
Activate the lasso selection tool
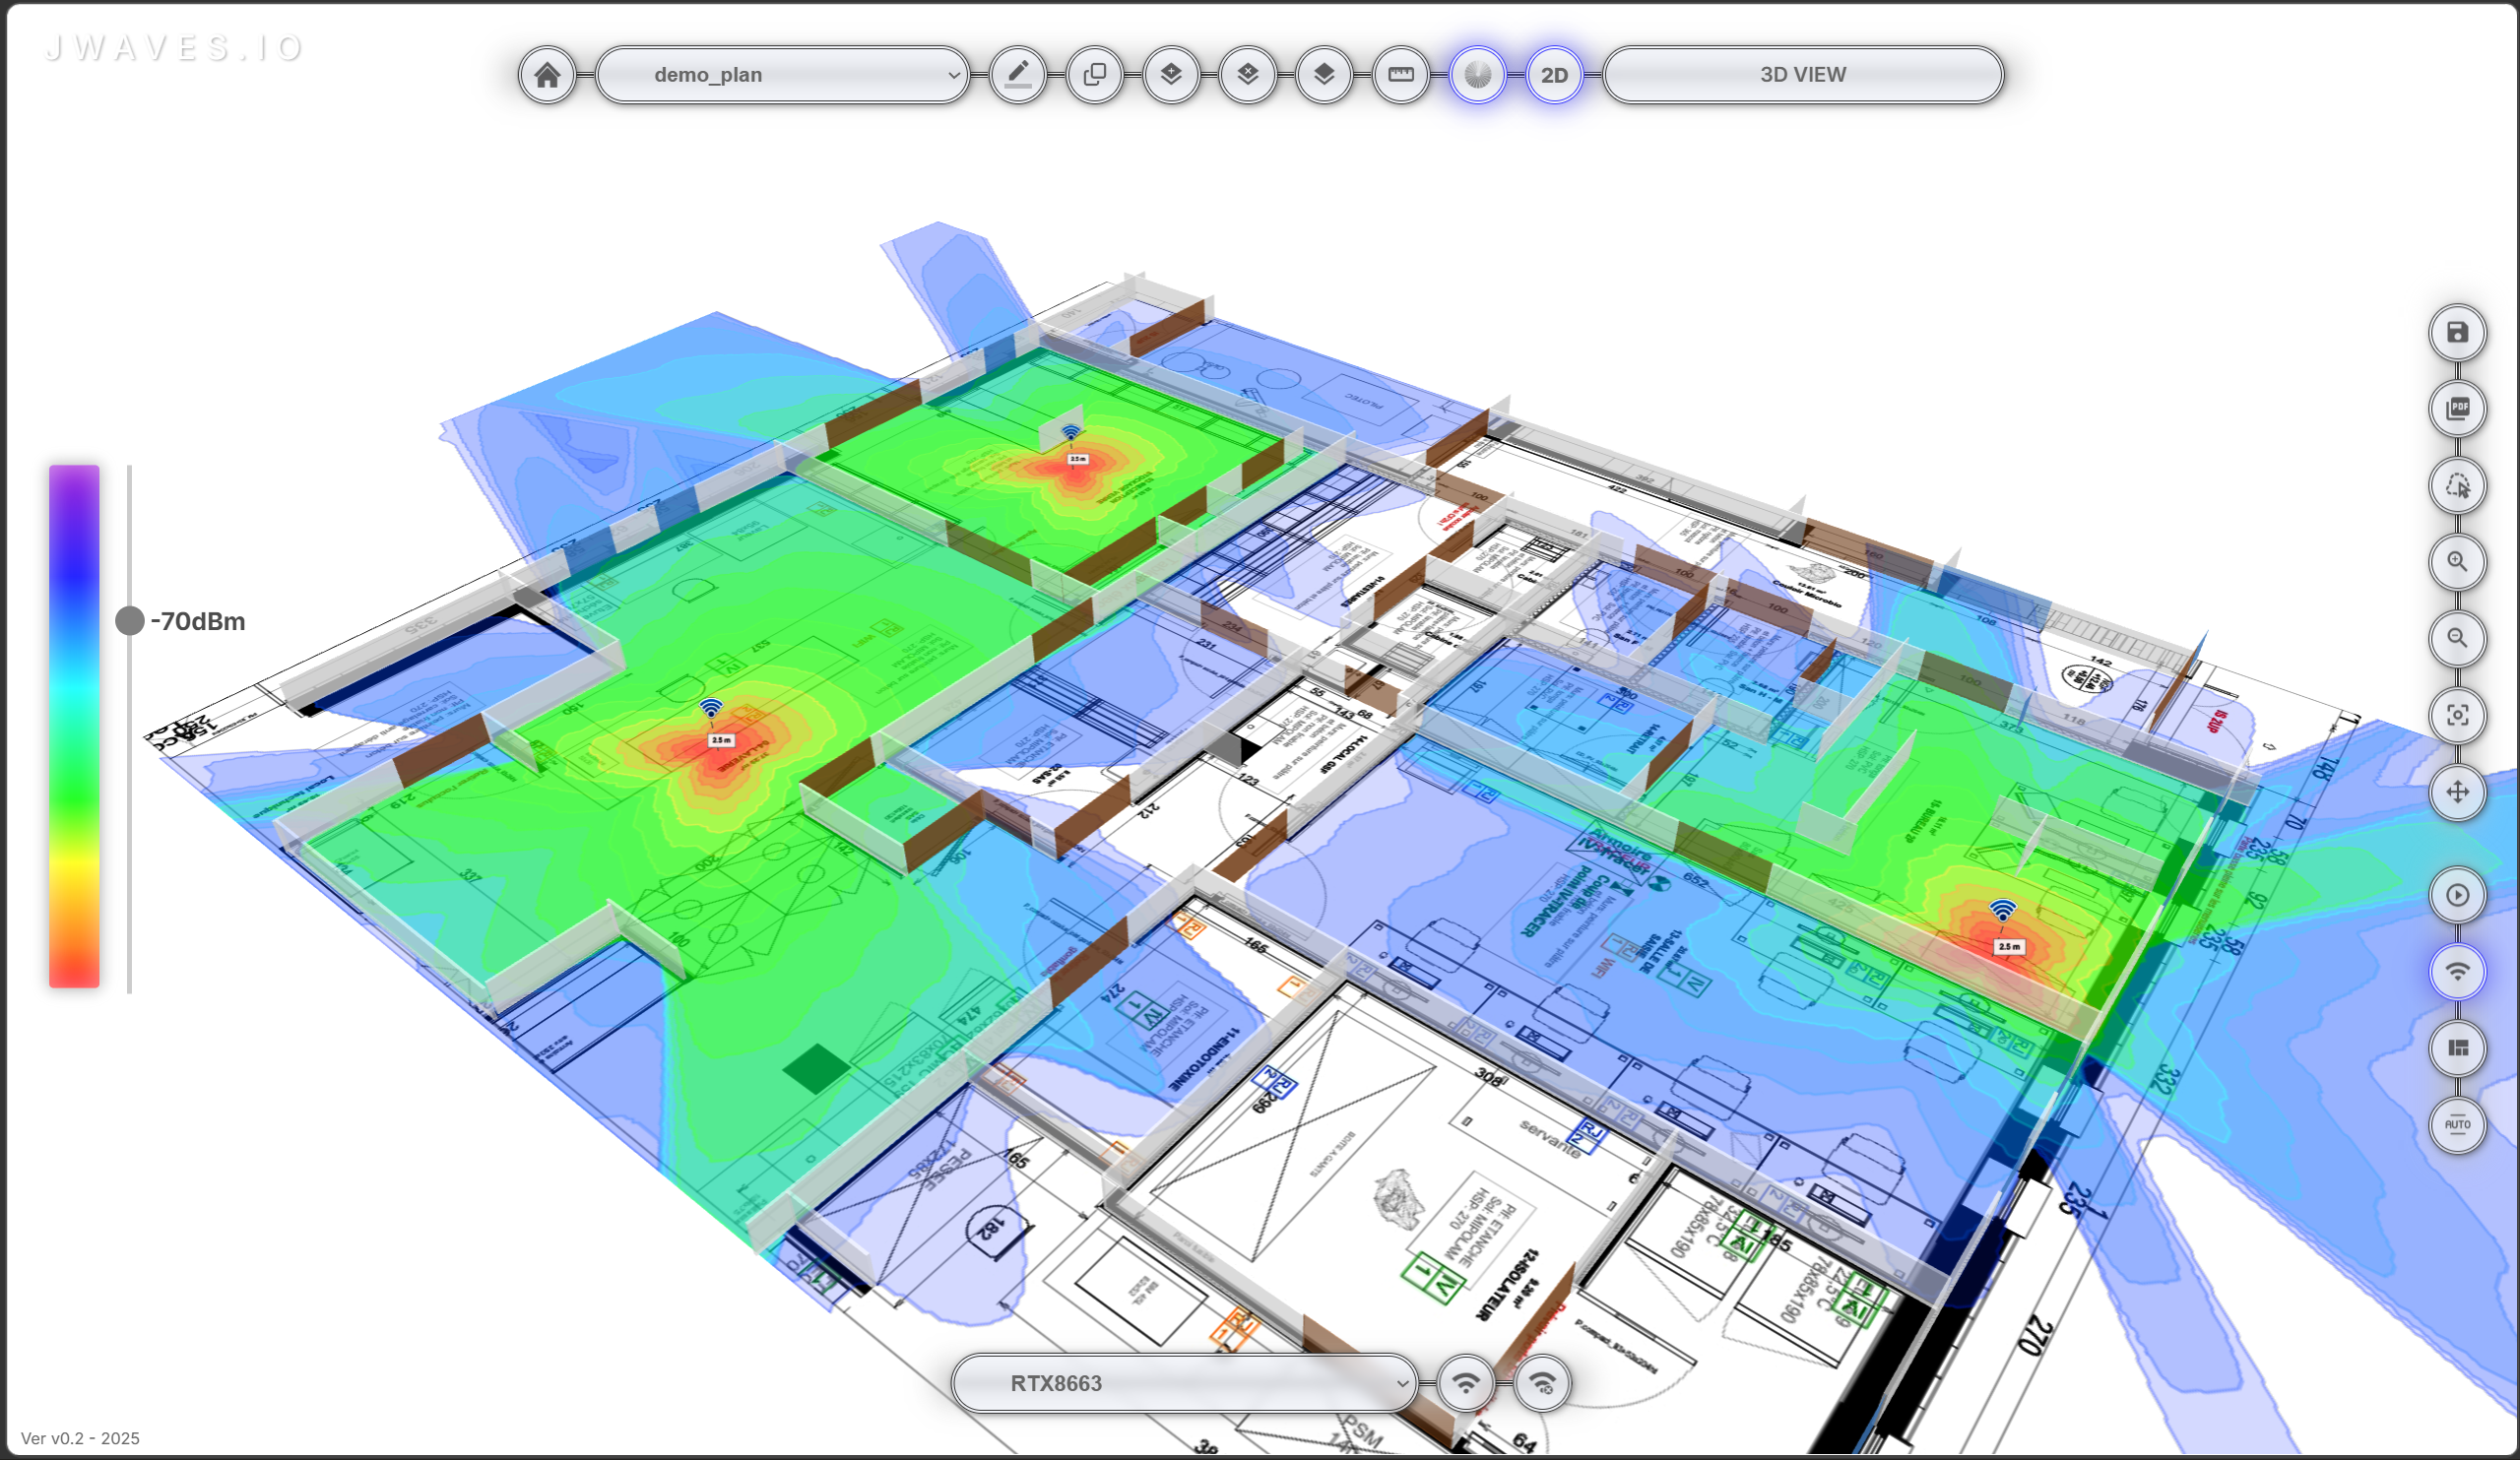click(2458, 485)
